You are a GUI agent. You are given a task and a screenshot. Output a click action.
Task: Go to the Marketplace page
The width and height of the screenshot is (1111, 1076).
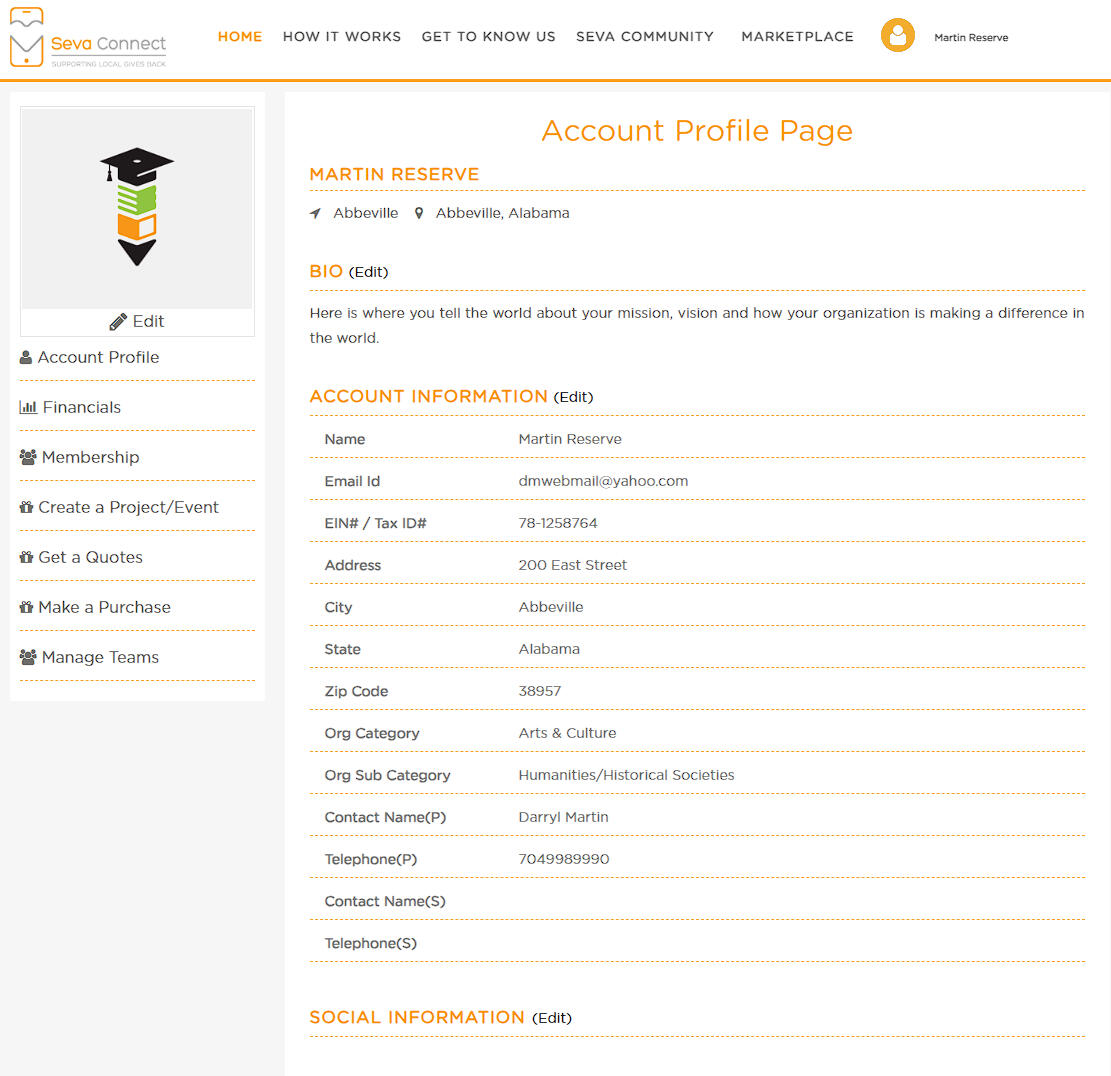point(797,37)
